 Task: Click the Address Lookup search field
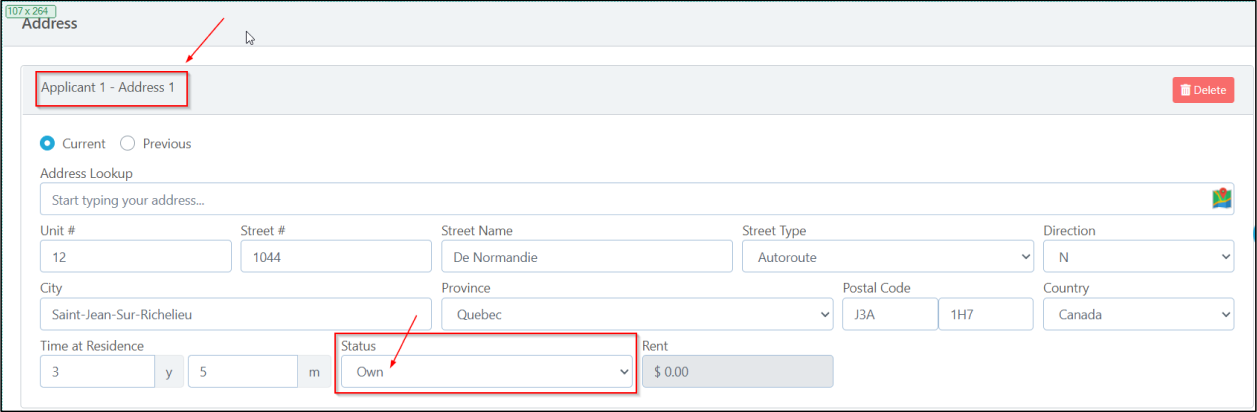coord(620,199)
